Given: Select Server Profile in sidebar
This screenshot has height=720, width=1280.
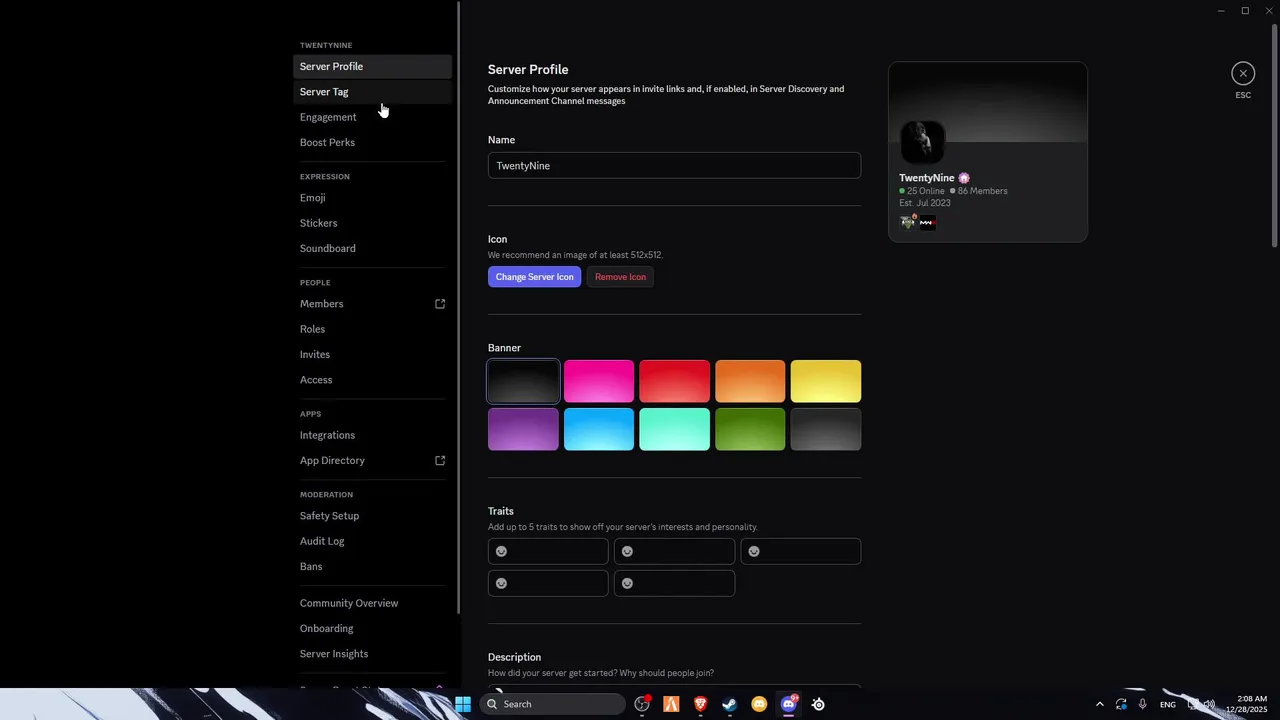Looking at the screenshot, I should pos(373,66).
